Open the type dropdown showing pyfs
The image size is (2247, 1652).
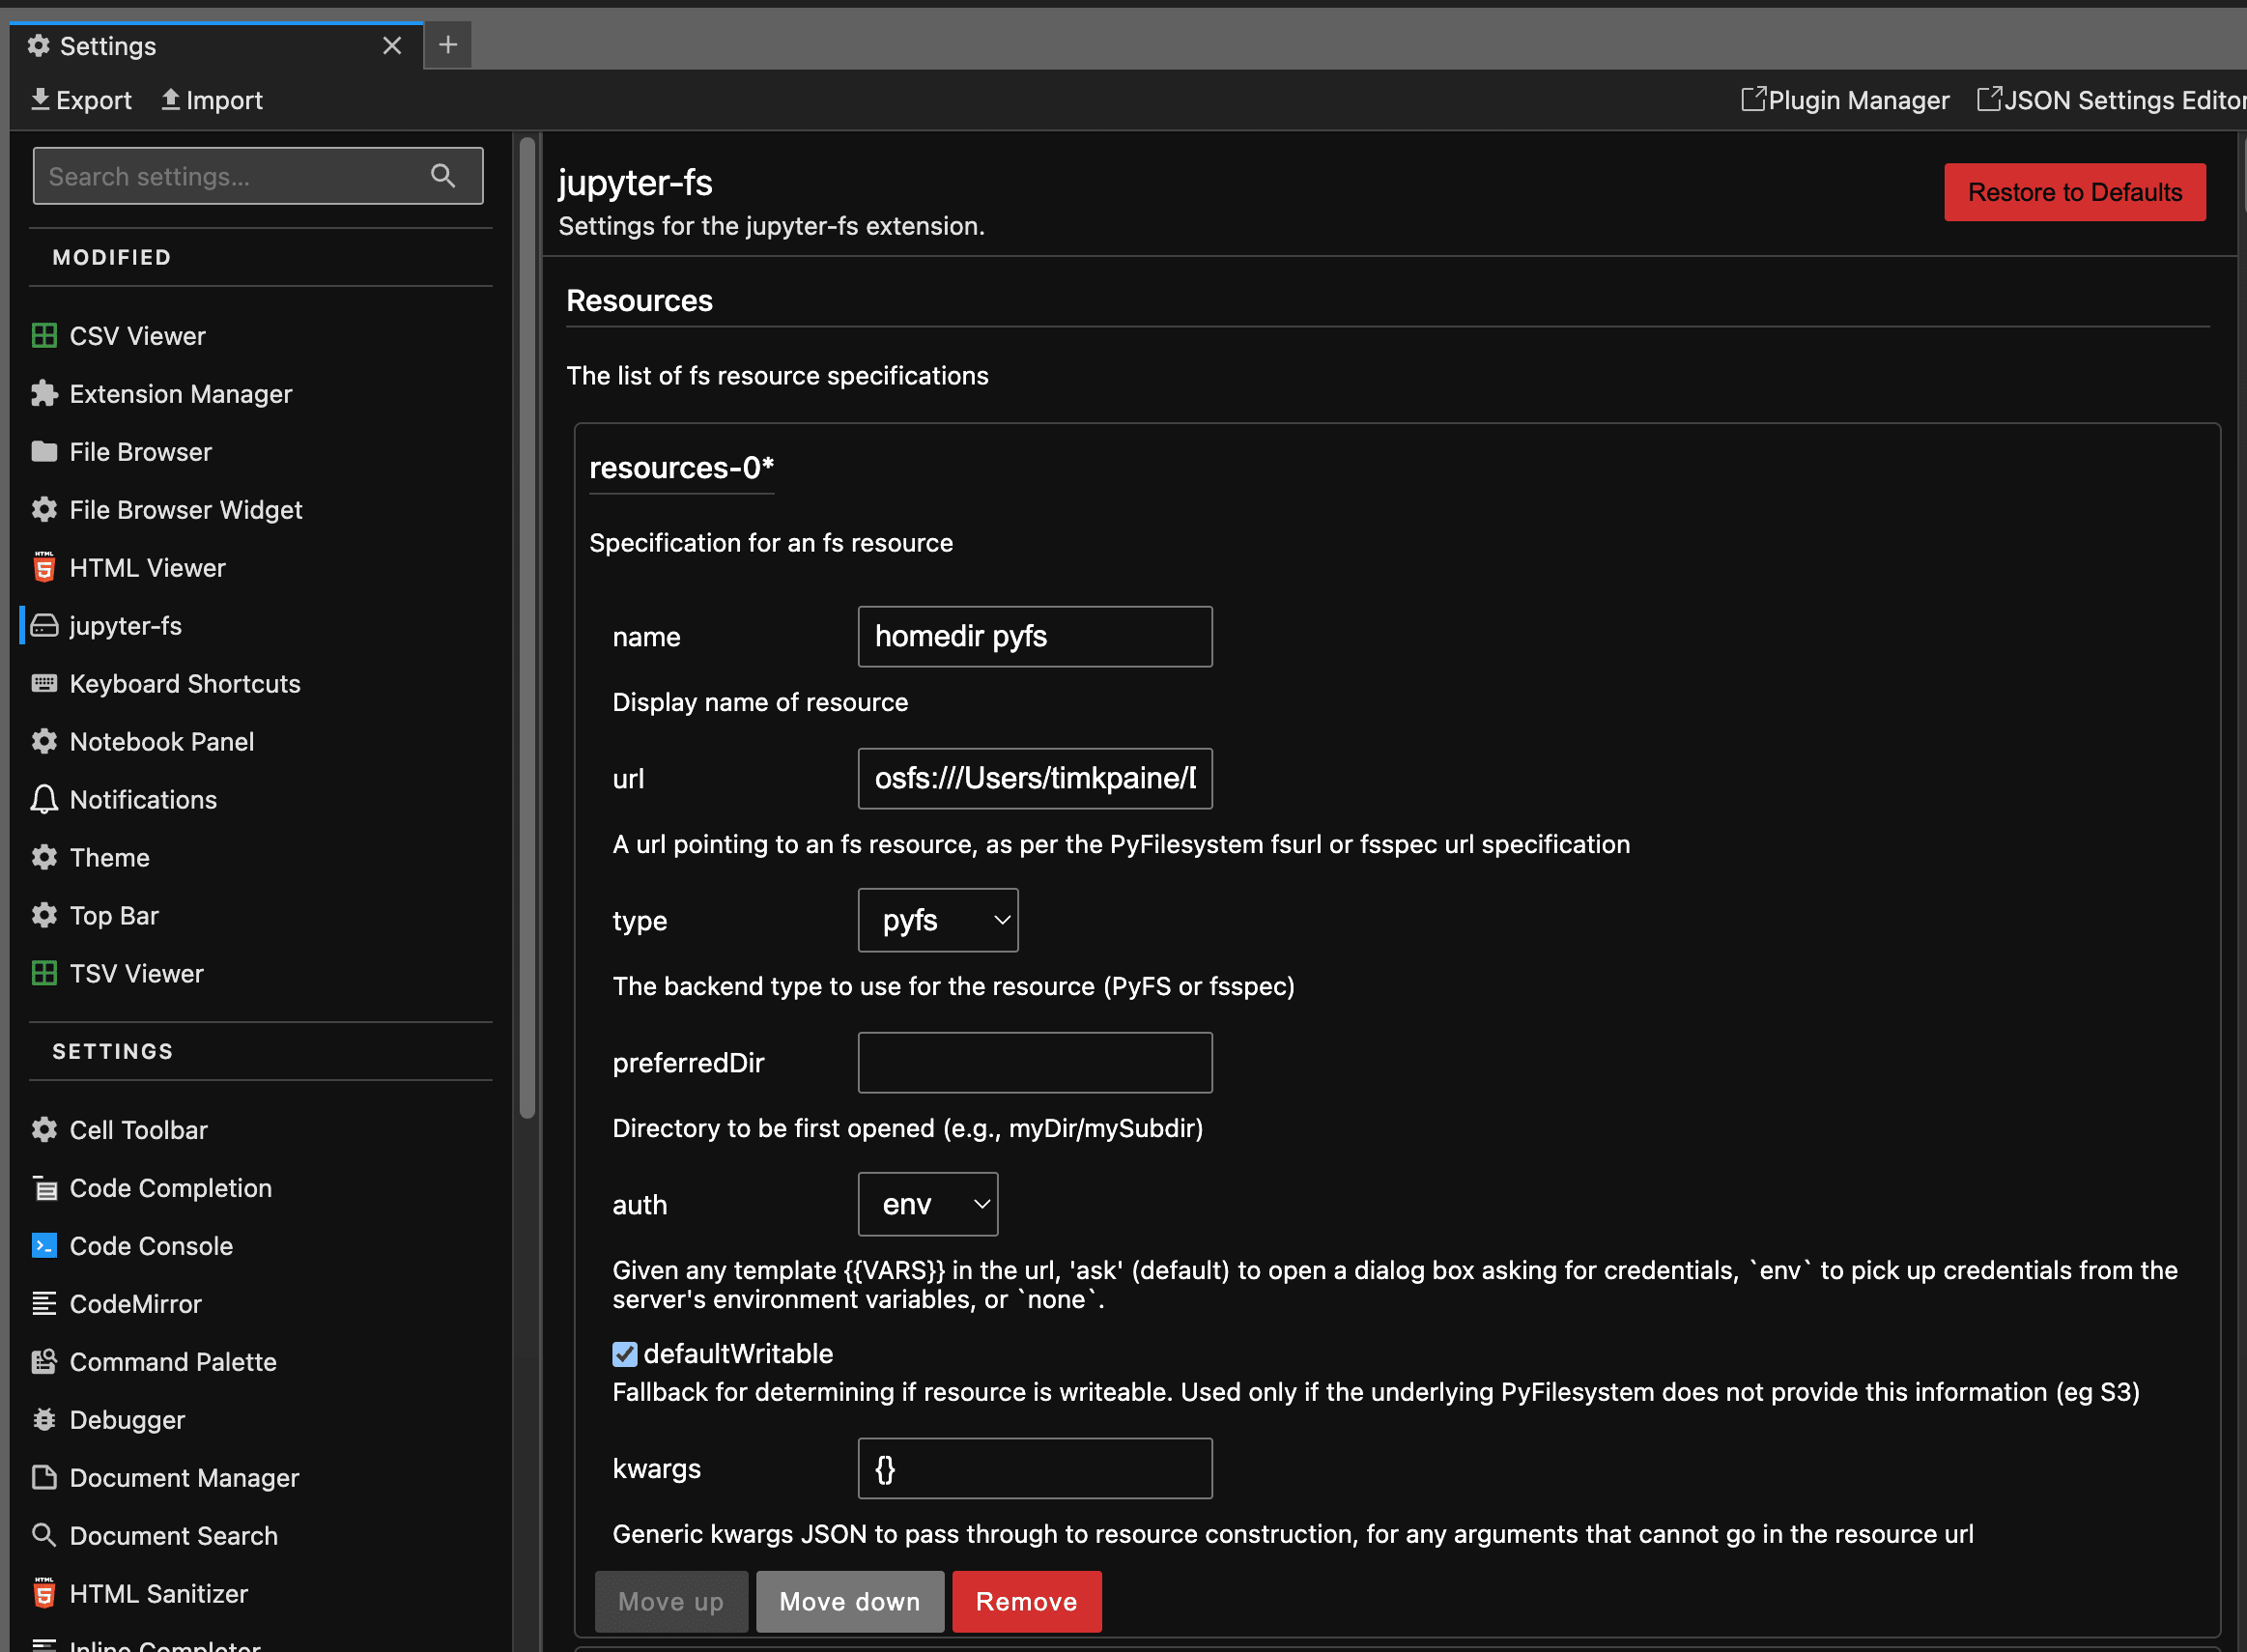tap(938, 920)
